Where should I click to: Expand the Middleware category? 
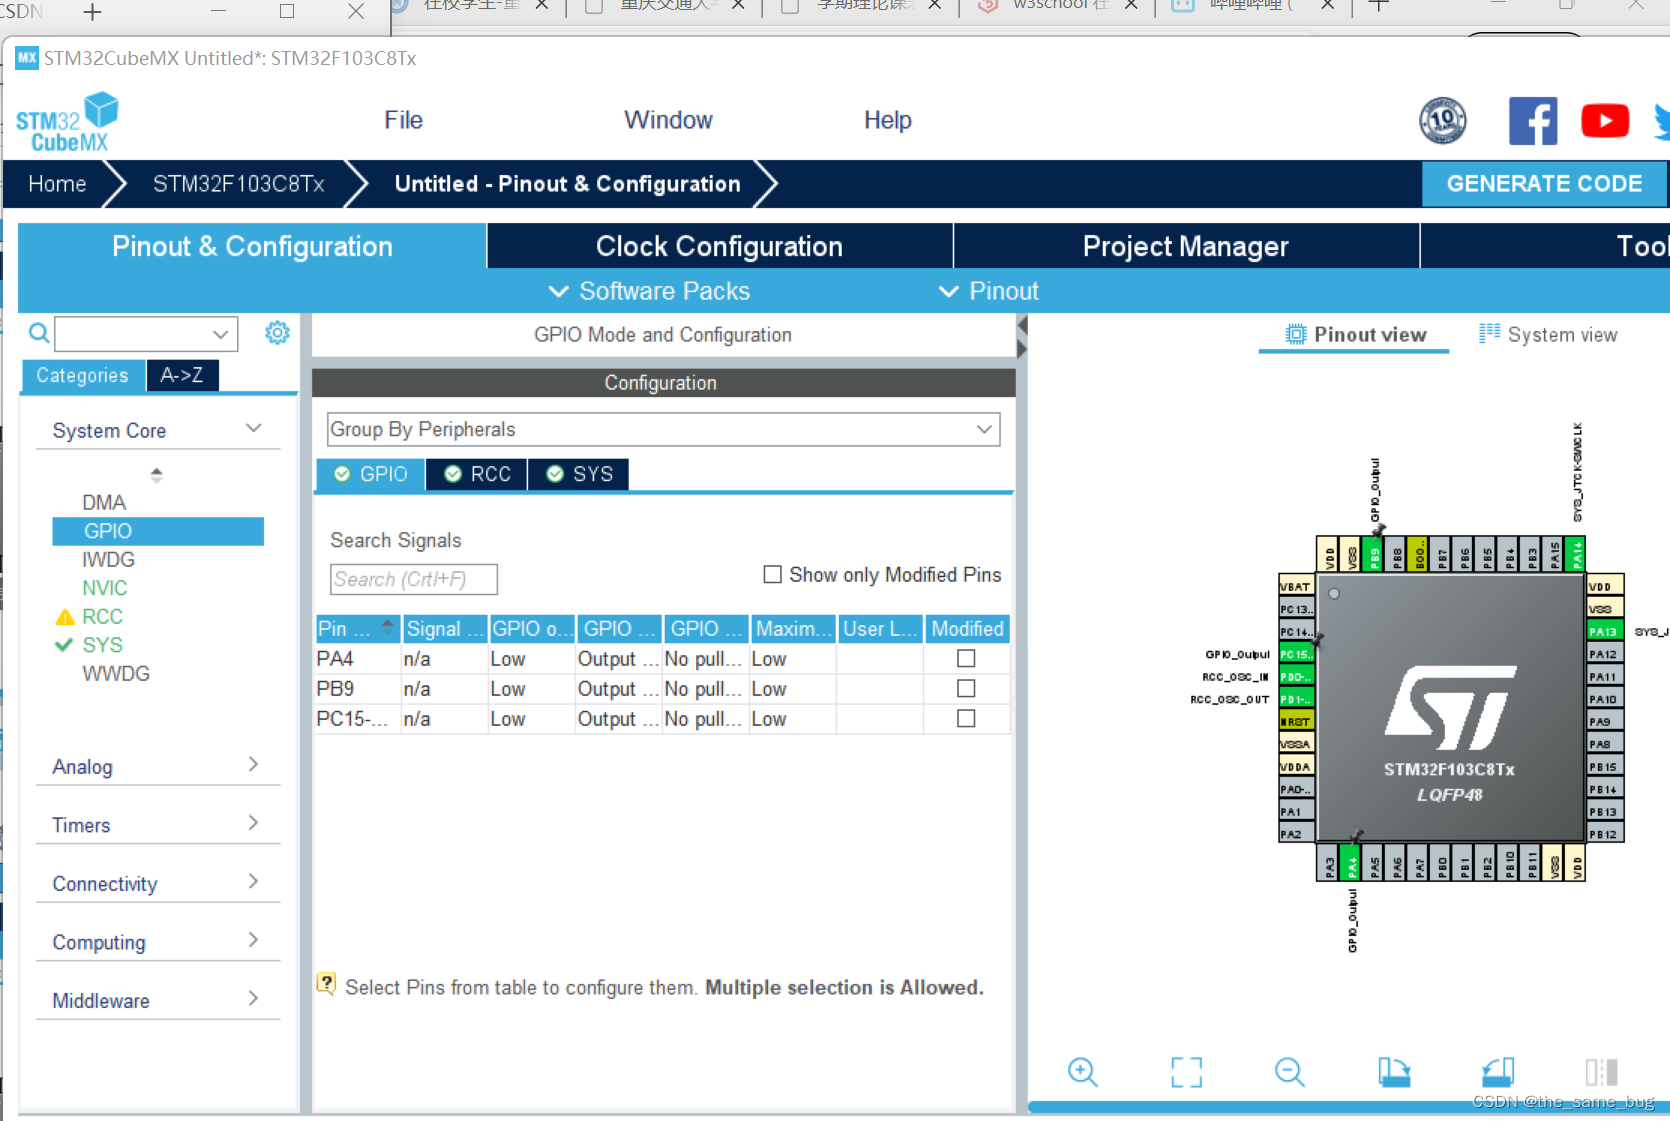253,999
